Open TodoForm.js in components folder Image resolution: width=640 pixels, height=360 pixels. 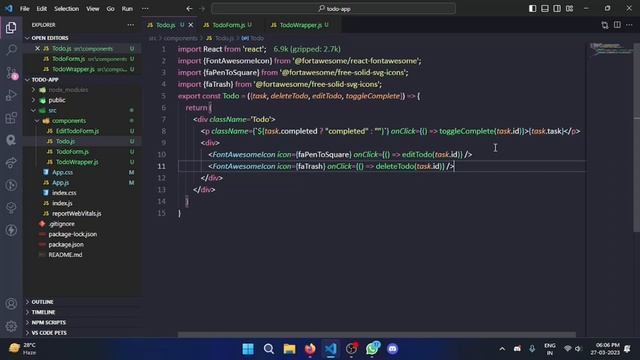coord(82,151)
